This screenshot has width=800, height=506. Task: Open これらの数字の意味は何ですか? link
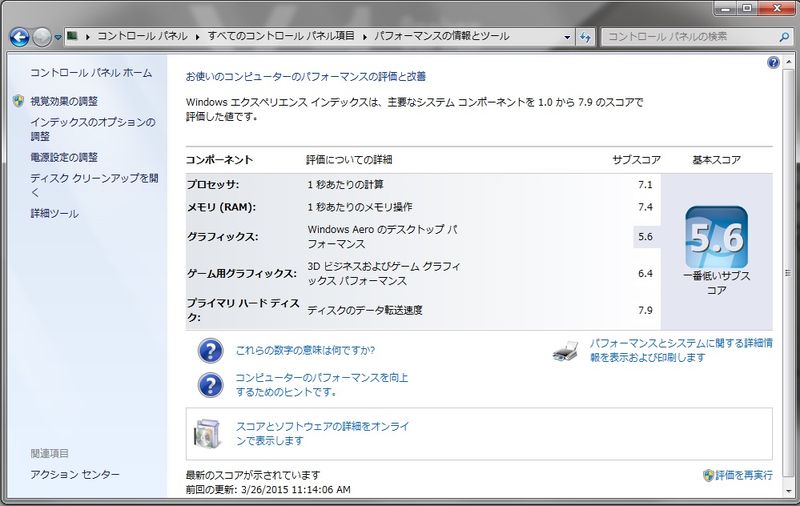click(x=305, y=350)
